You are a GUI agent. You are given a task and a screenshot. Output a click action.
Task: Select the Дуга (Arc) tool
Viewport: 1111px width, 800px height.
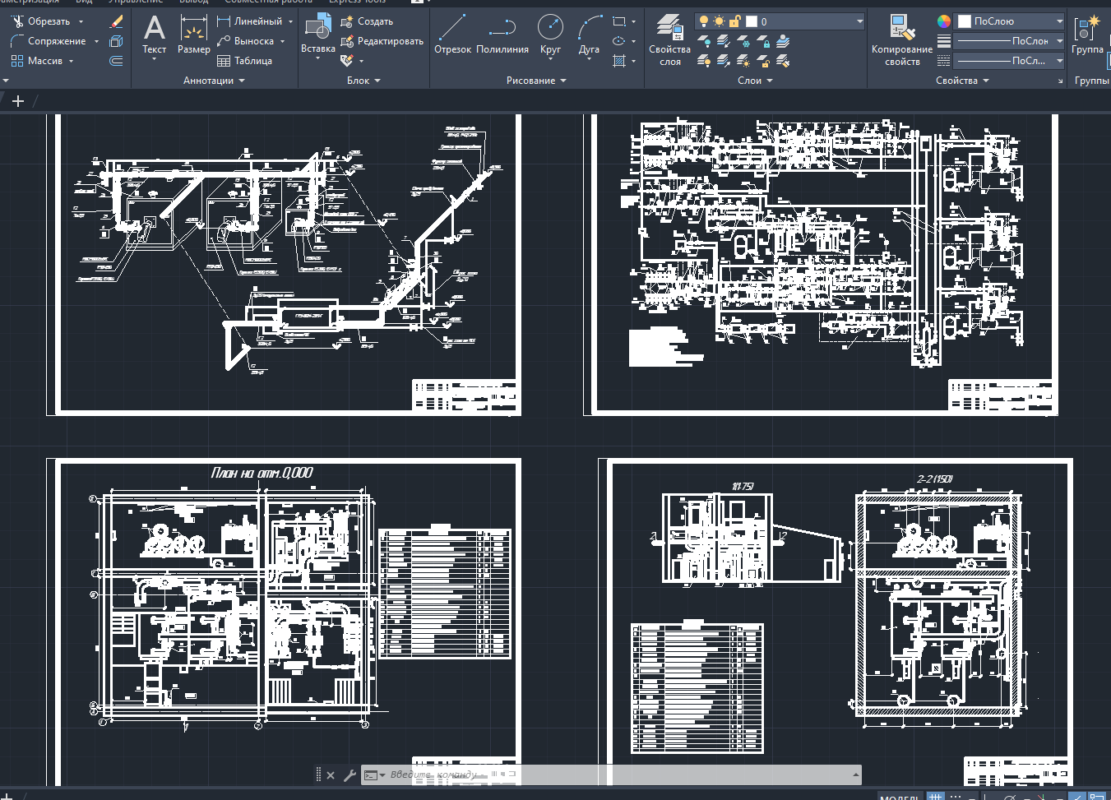(x=589, y=35)
